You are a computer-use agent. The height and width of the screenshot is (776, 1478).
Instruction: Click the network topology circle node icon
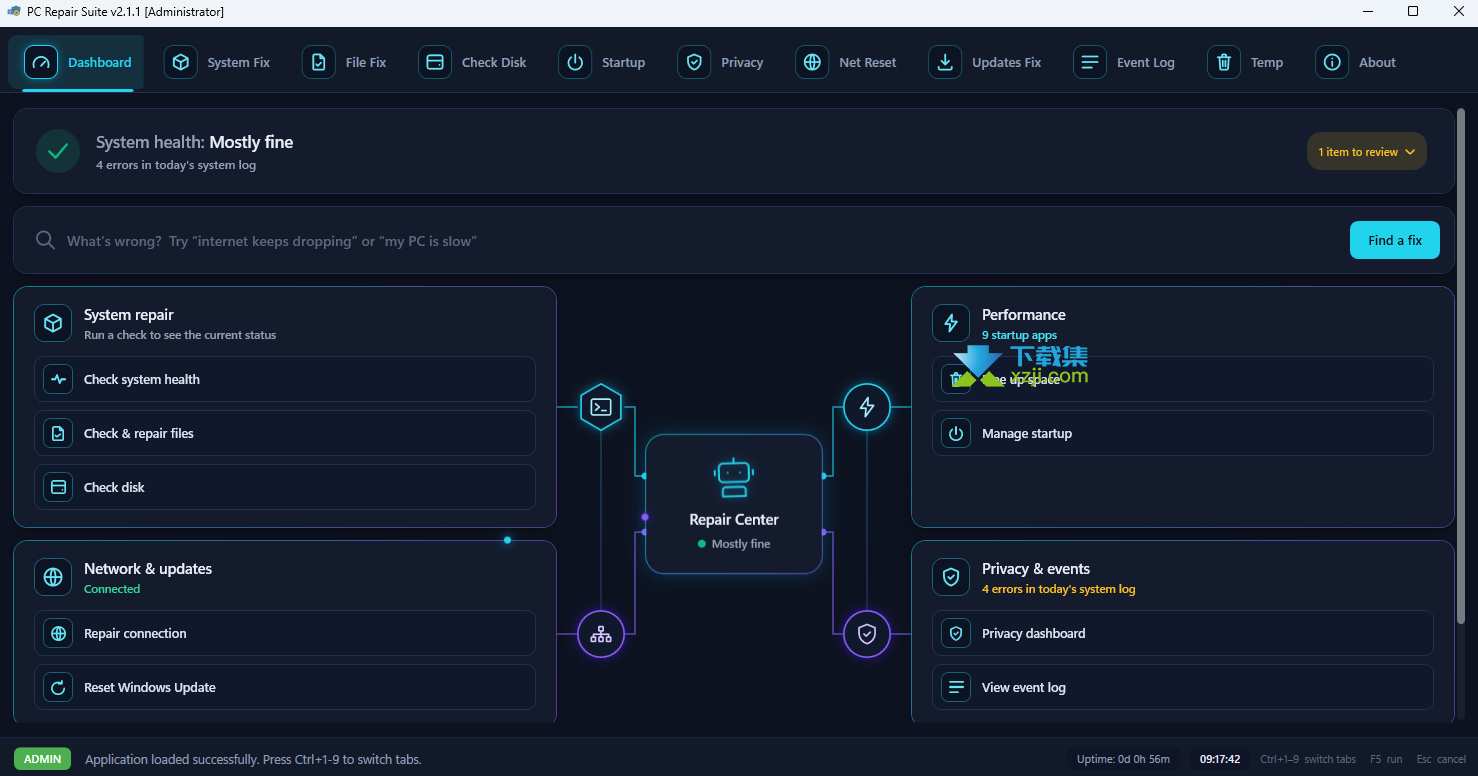[601, 634]
